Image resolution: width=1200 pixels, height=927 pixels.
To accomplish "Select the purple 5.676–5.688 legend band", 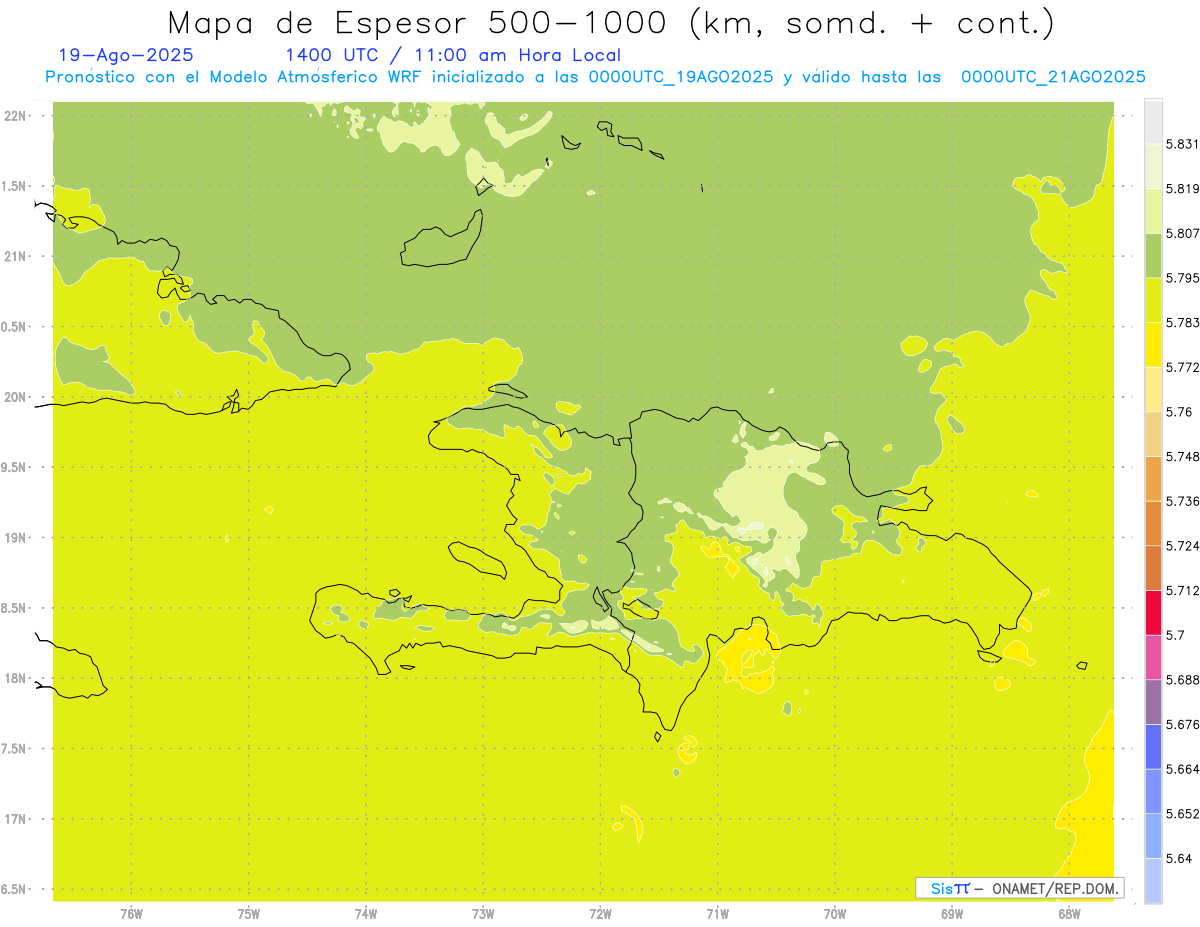I will pyautogui.click(x=1153, y=702).
